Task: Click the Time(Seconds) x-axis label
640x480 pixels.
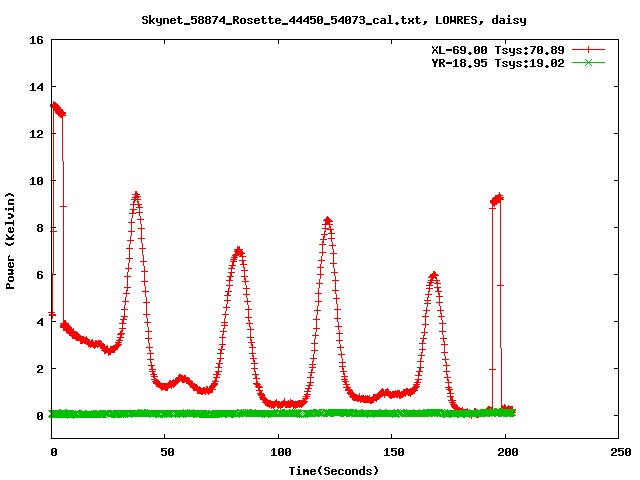Action: 333,471
